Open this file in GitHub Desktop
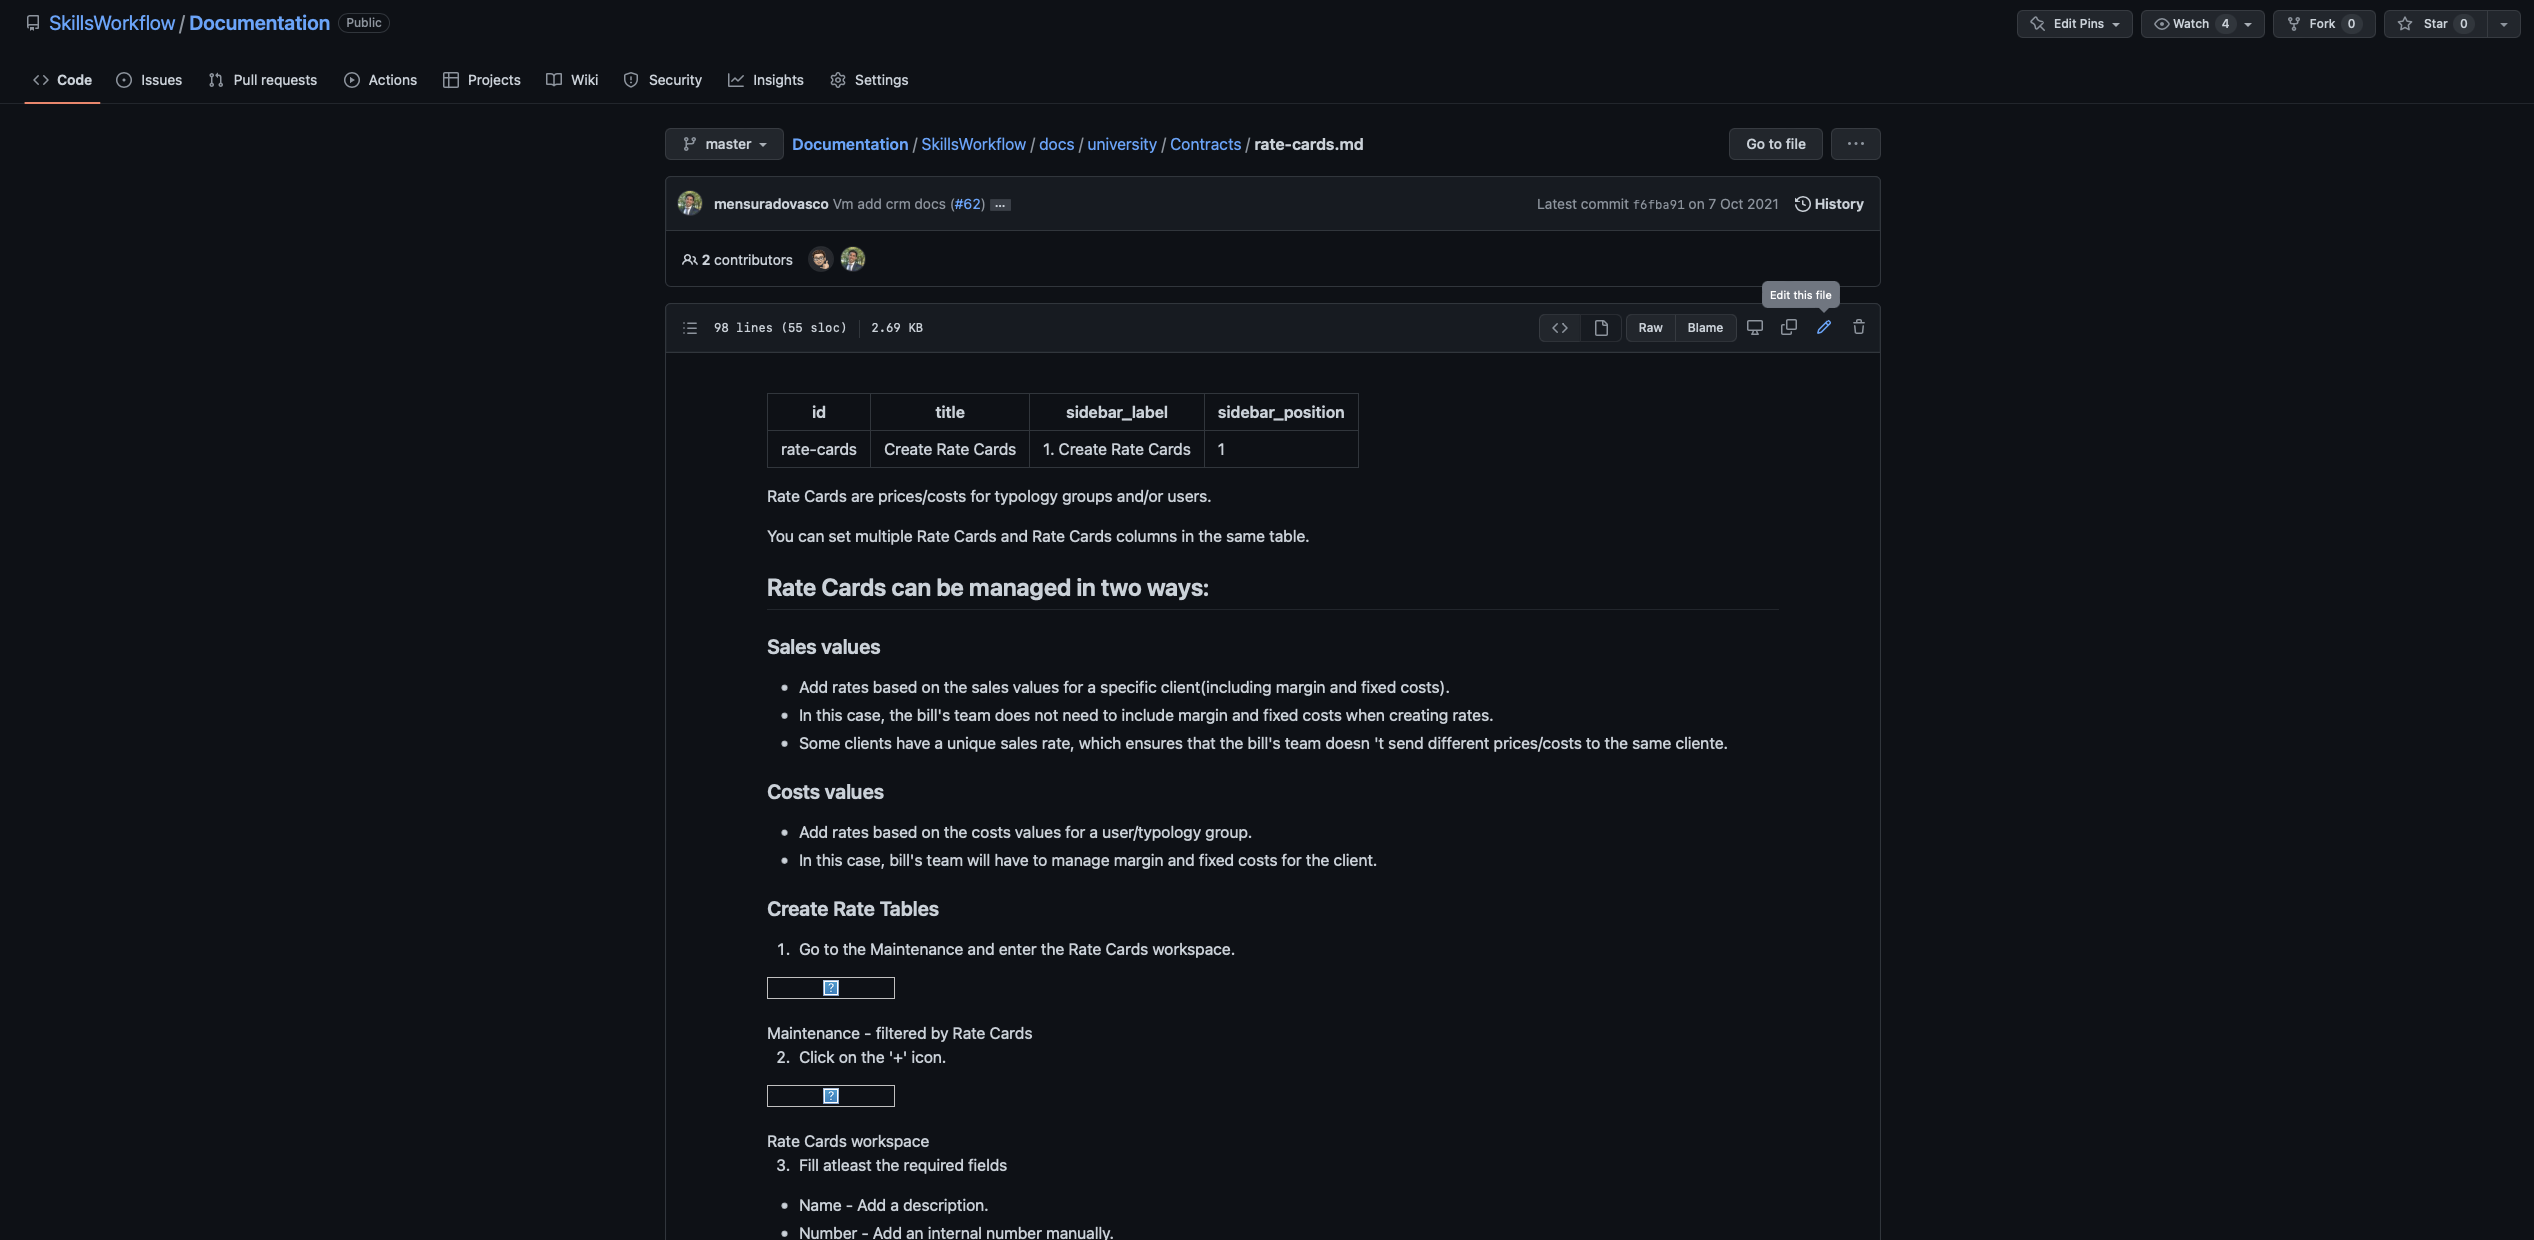Viewport: 2534px width, 1240px height. pos(1754,327)
